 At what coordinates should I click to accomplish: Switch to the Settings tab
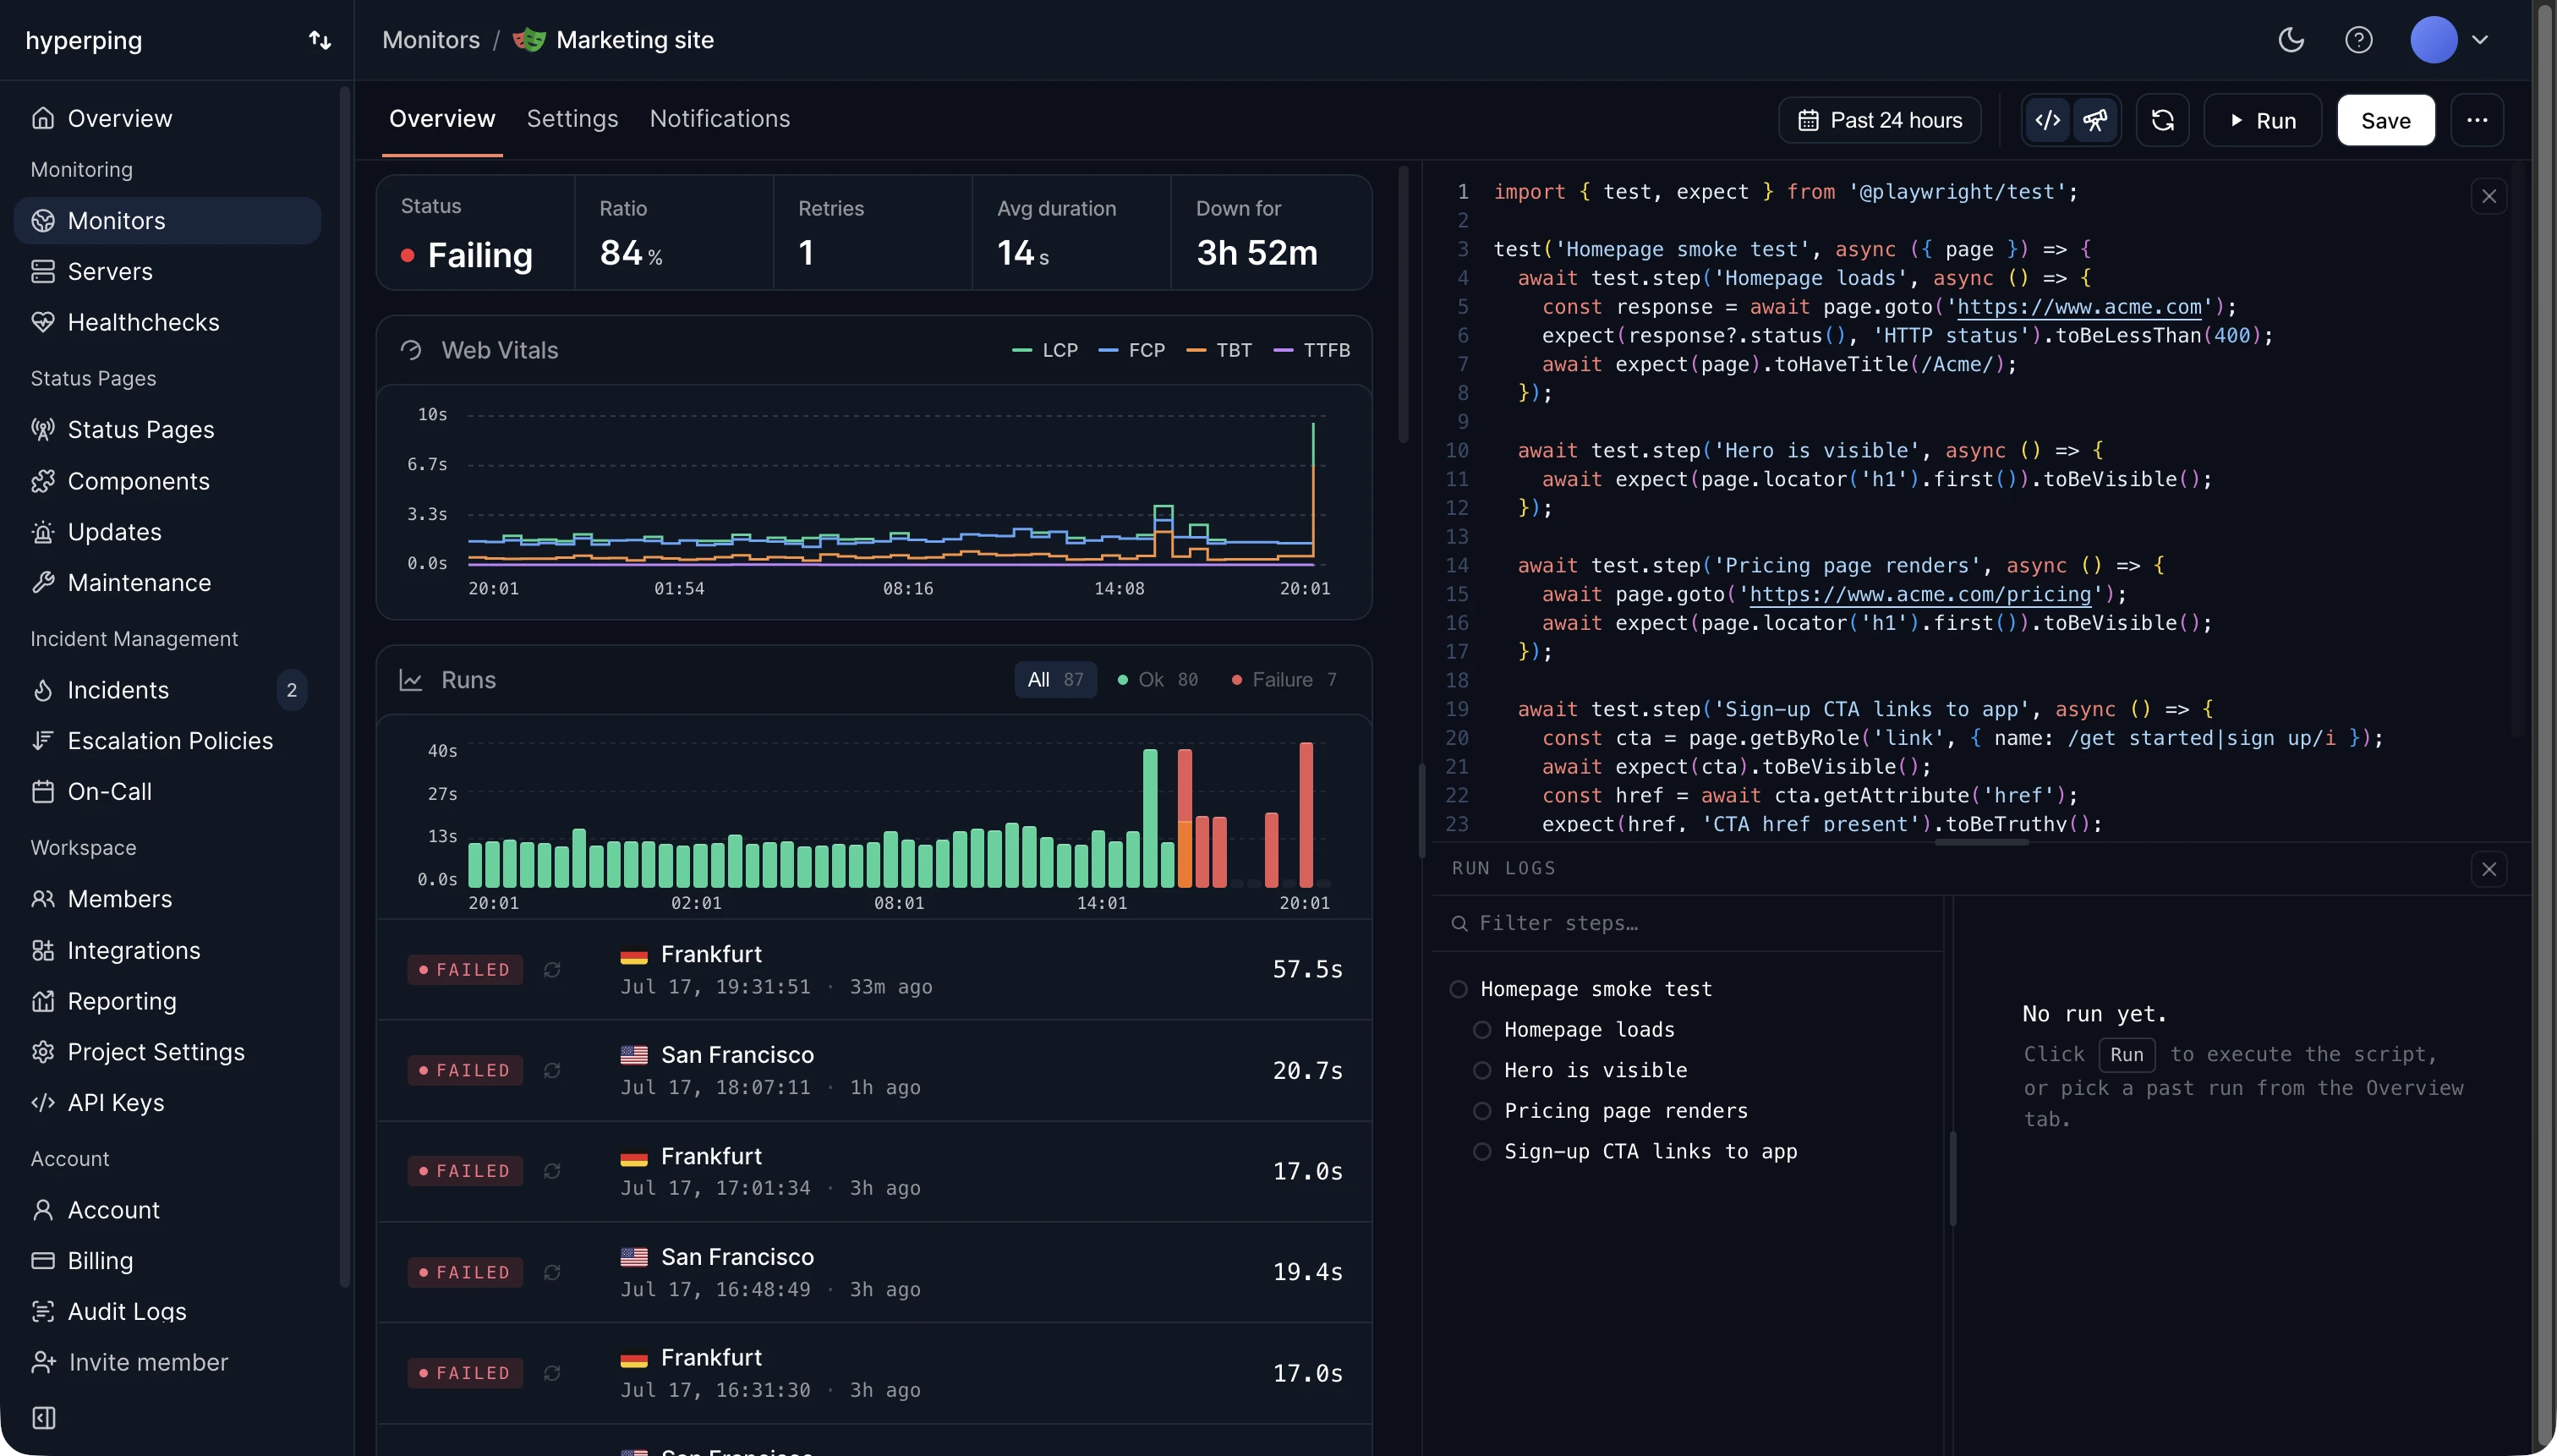(x=572, y=119)
